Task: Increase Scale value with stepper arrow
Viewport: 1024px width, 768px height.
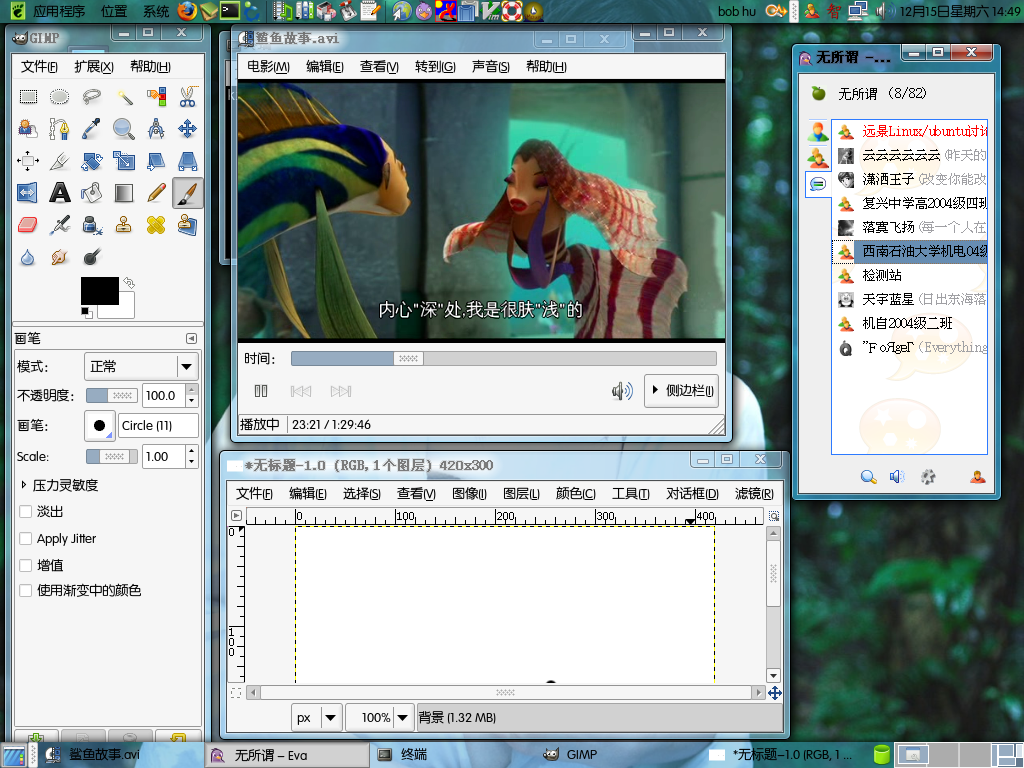Action: 191,451
